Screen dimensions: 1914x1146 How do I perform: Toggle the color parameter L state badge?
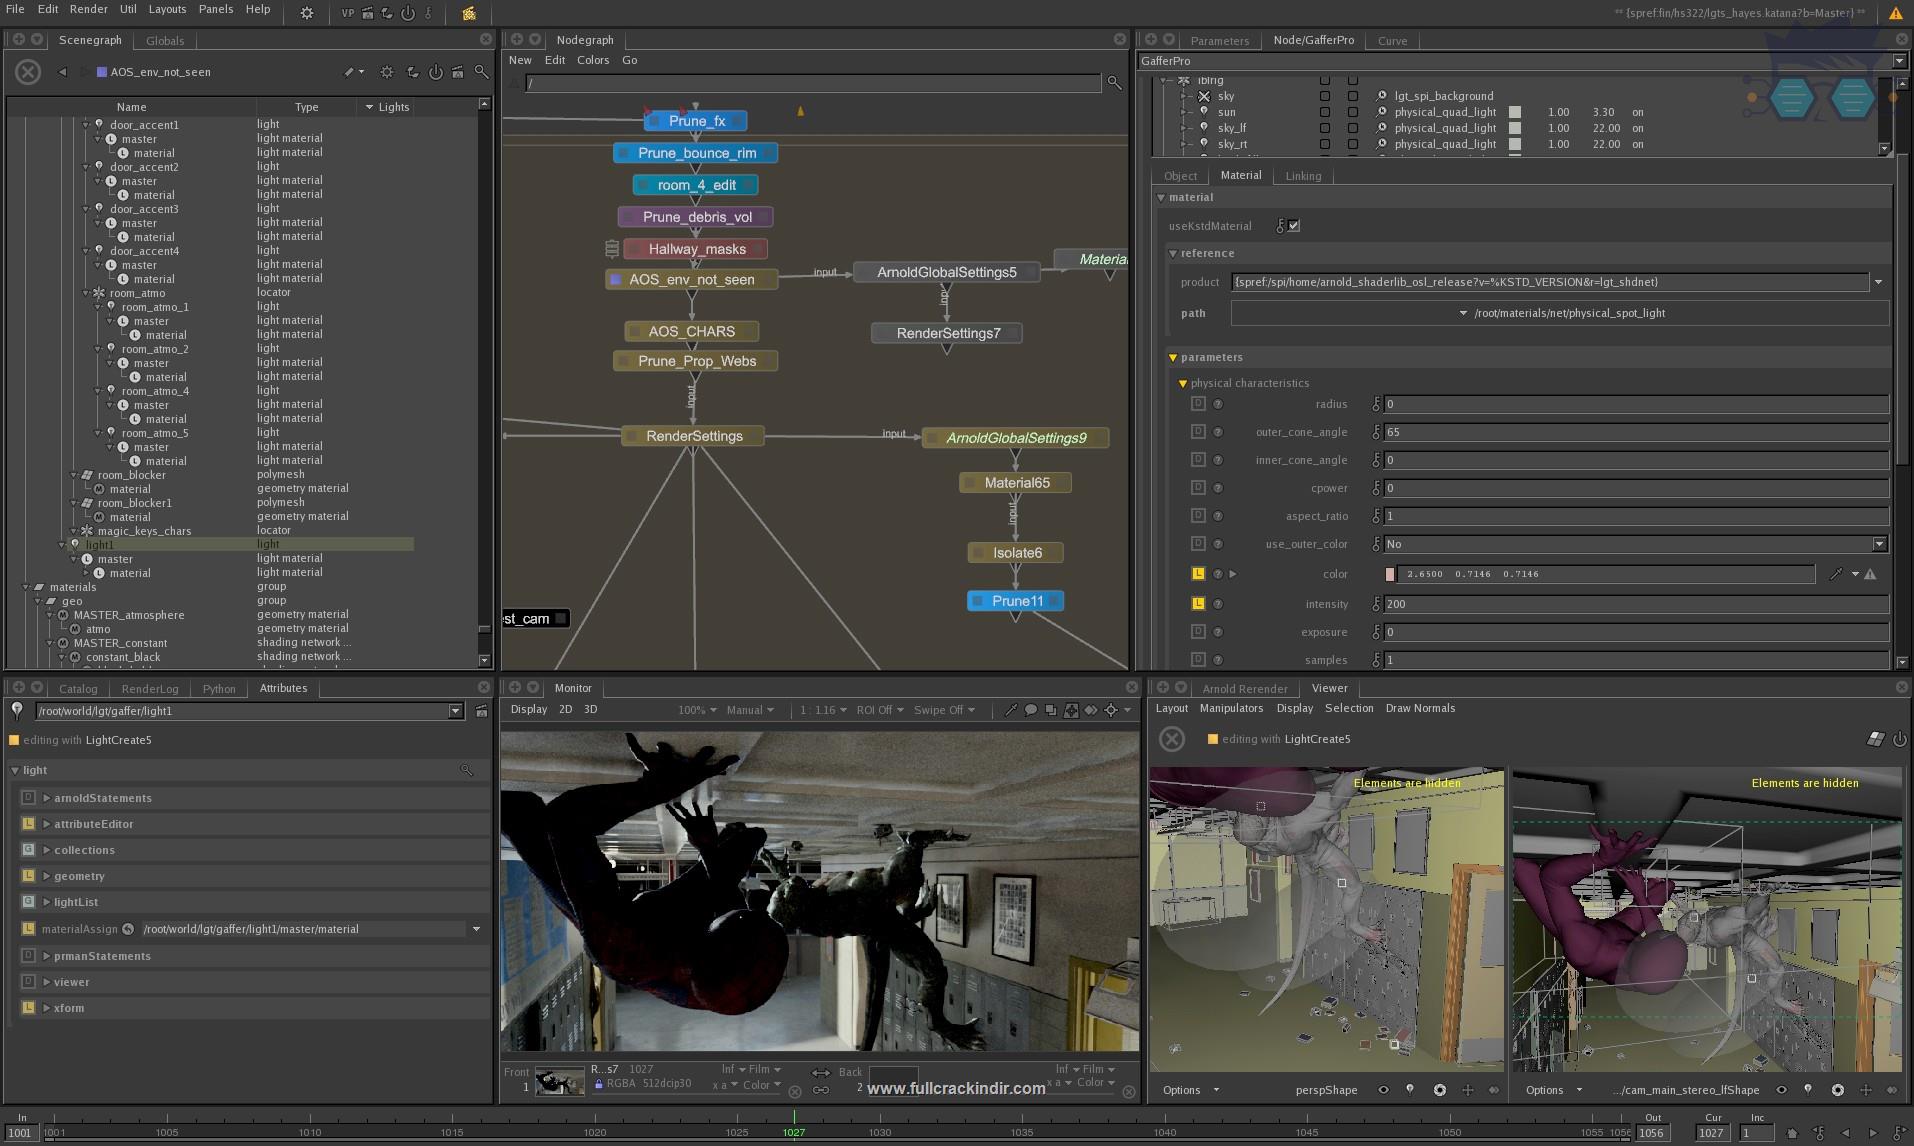pyautogui.click(x=1198, y=574)
